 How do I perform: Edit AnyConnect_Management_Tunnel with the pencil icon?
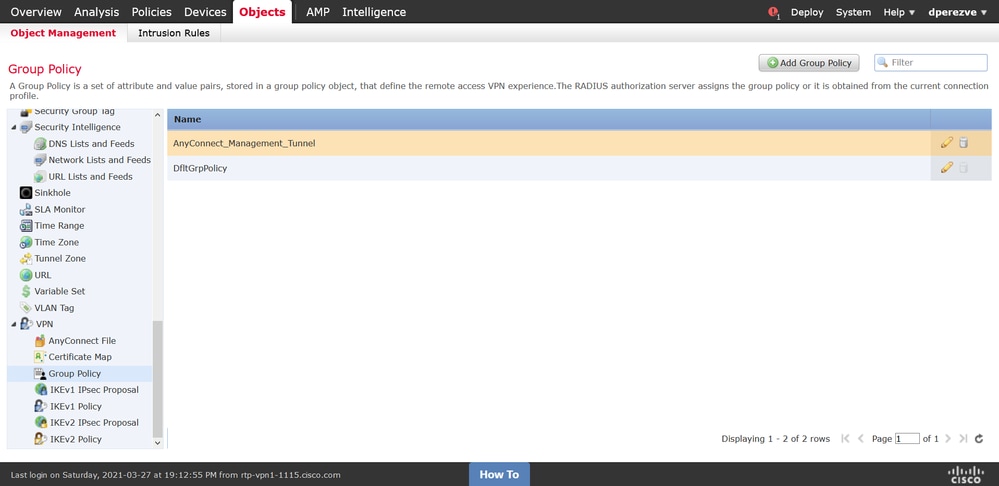pos(947,143)
